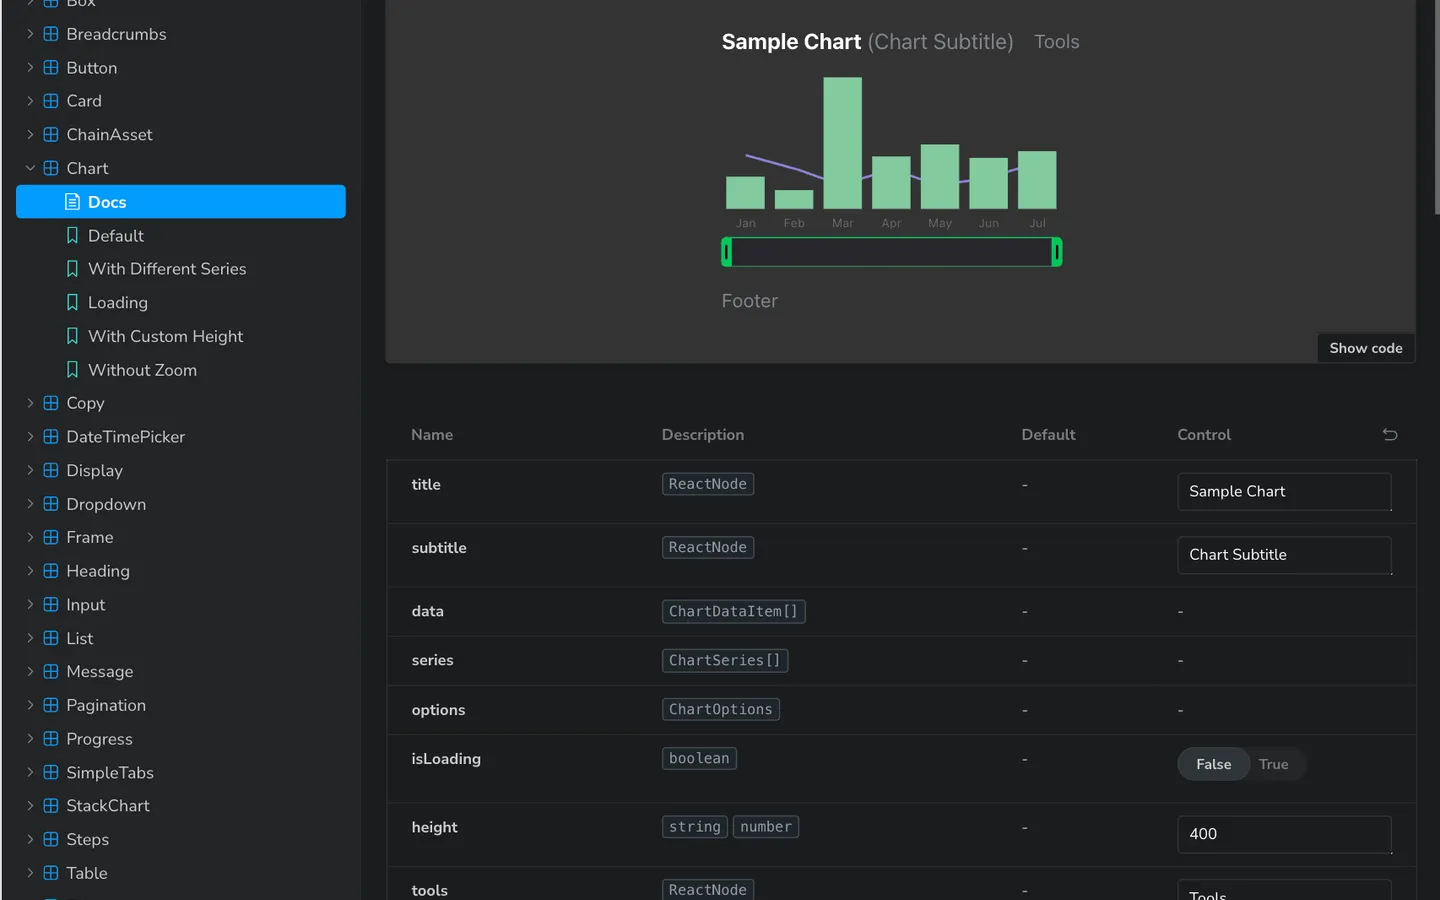
Task: Click the Steps component label
Action: pyautogui.click(x=88, y=840)
